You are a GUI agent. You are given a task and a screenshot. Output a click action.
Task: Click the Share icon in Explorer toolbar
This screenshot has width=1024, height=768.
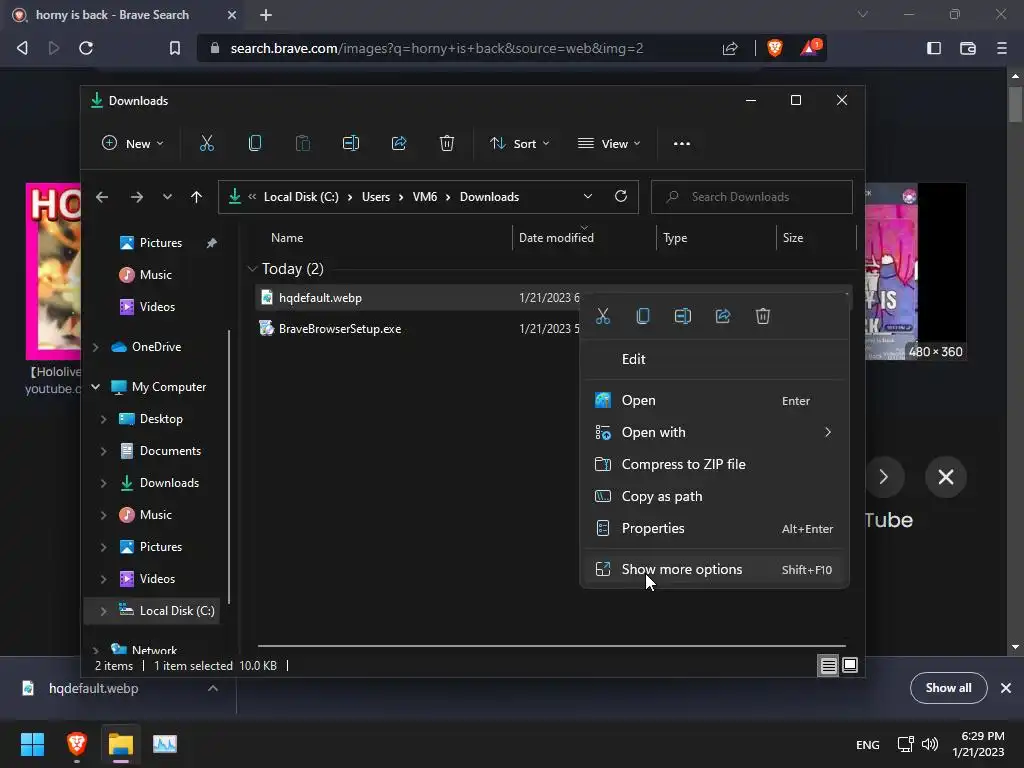(x=398, y=143)
